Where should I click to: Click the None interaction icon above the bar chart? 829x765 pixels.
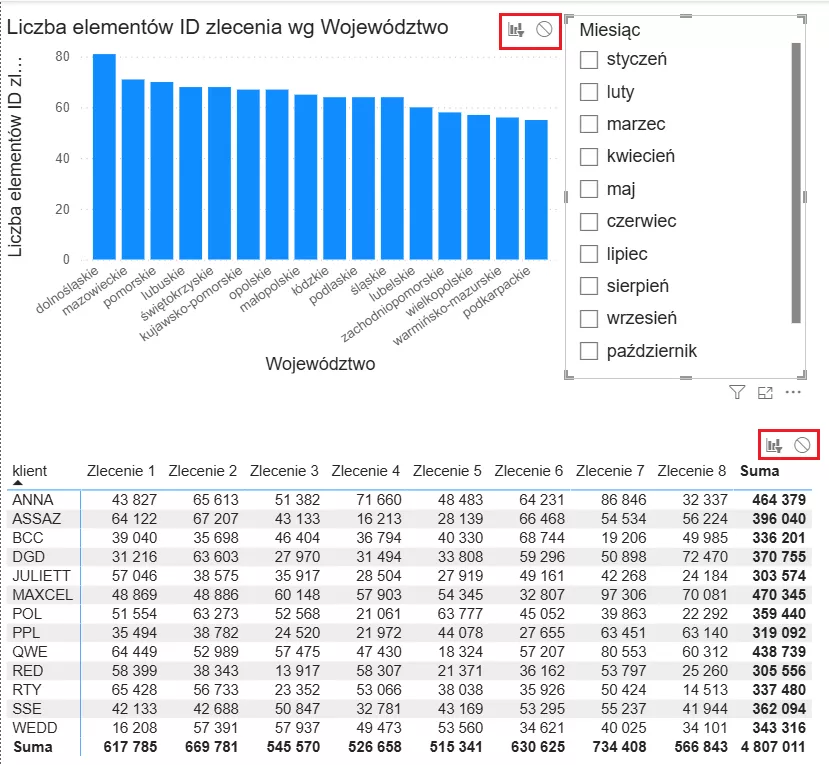point(544,30)
